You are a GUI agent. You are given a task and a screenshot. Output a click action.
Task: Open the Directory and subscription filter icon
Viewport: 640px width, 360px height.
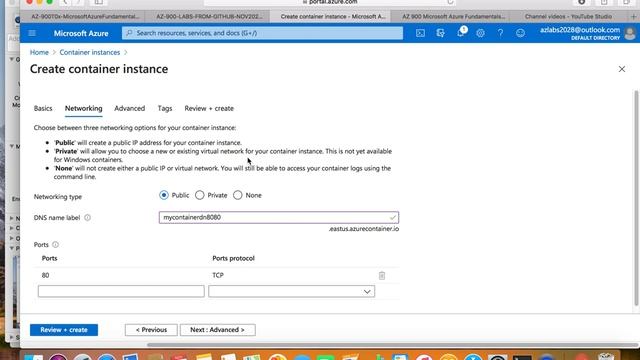coord(440,33)
